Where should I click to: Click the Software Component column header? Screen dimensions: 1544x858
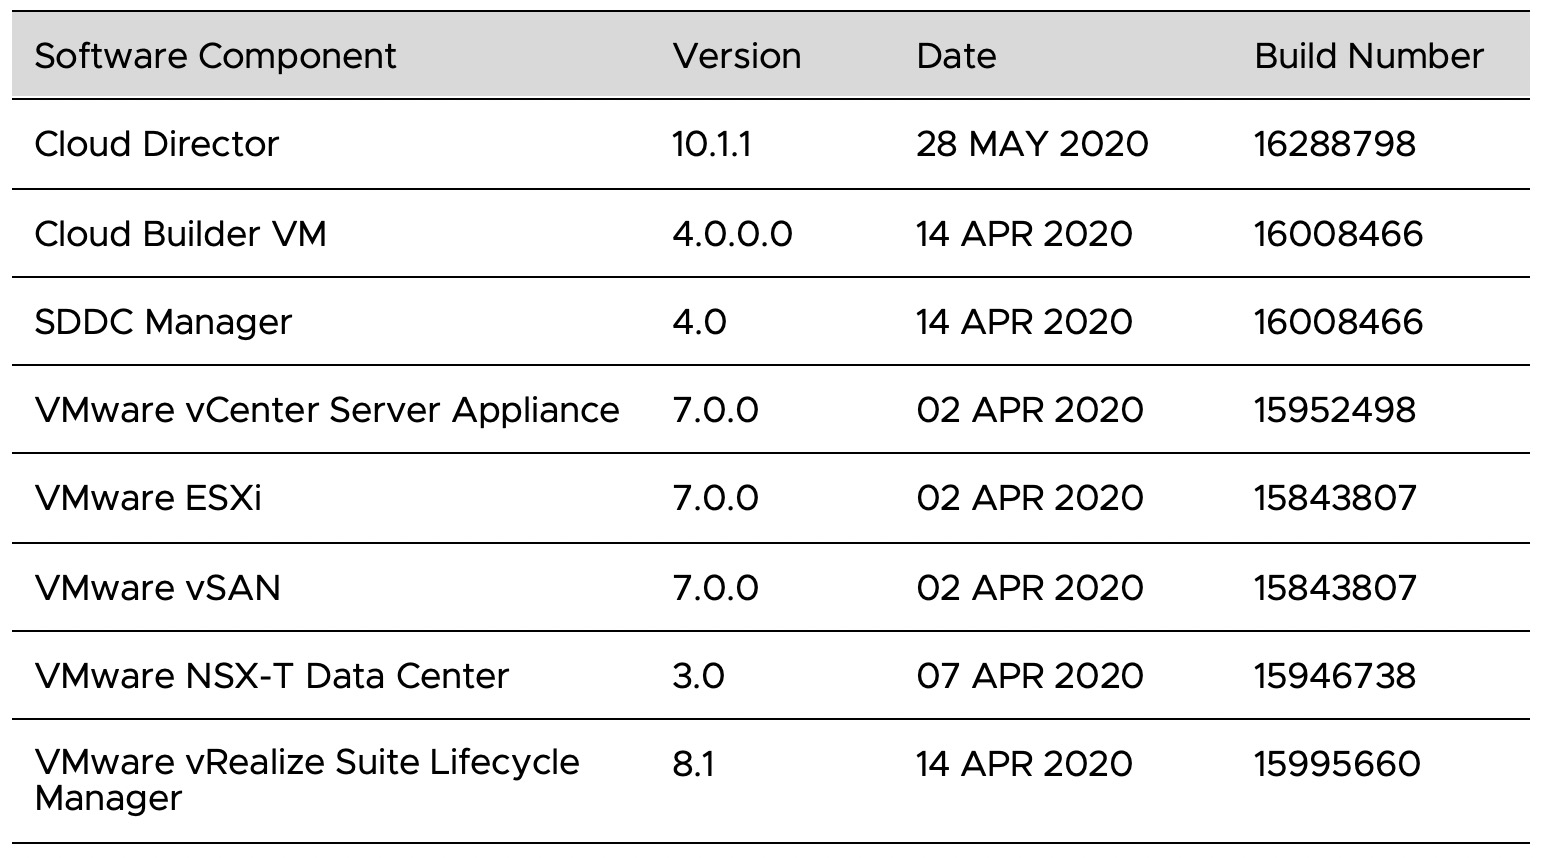coord(215,56)
